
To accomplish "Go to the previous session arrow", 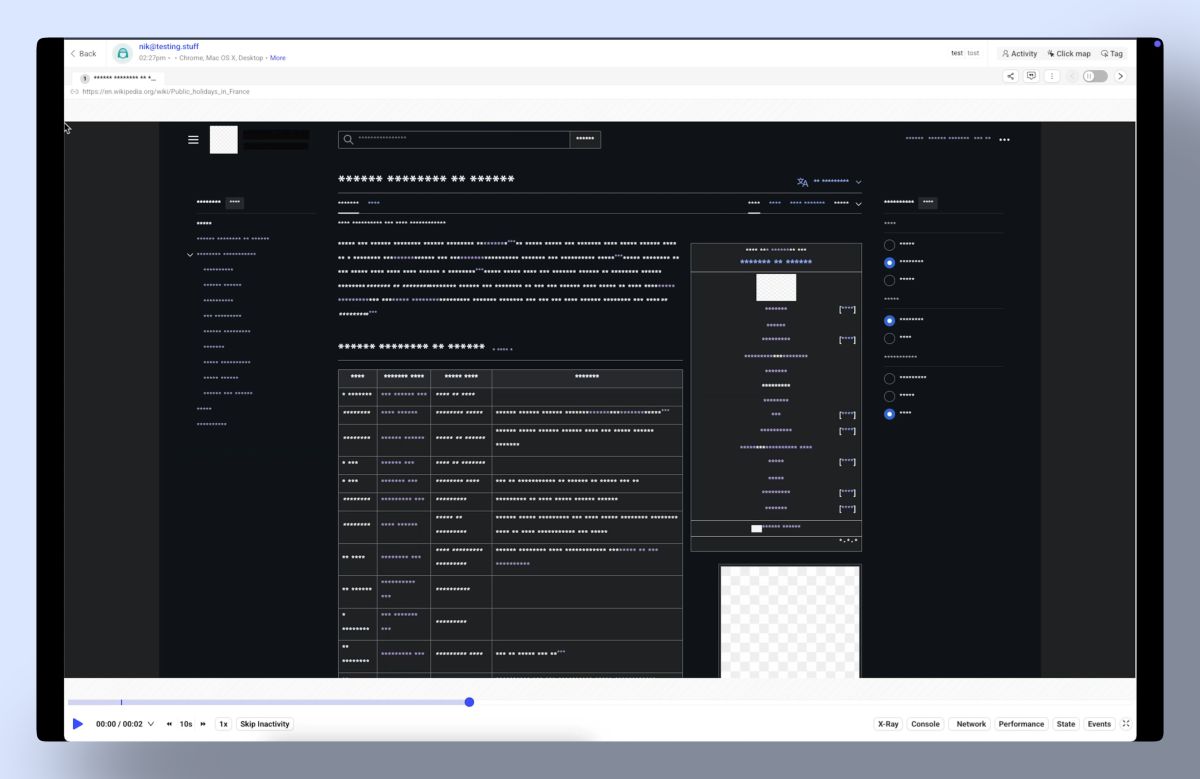I will [1072, 76].
